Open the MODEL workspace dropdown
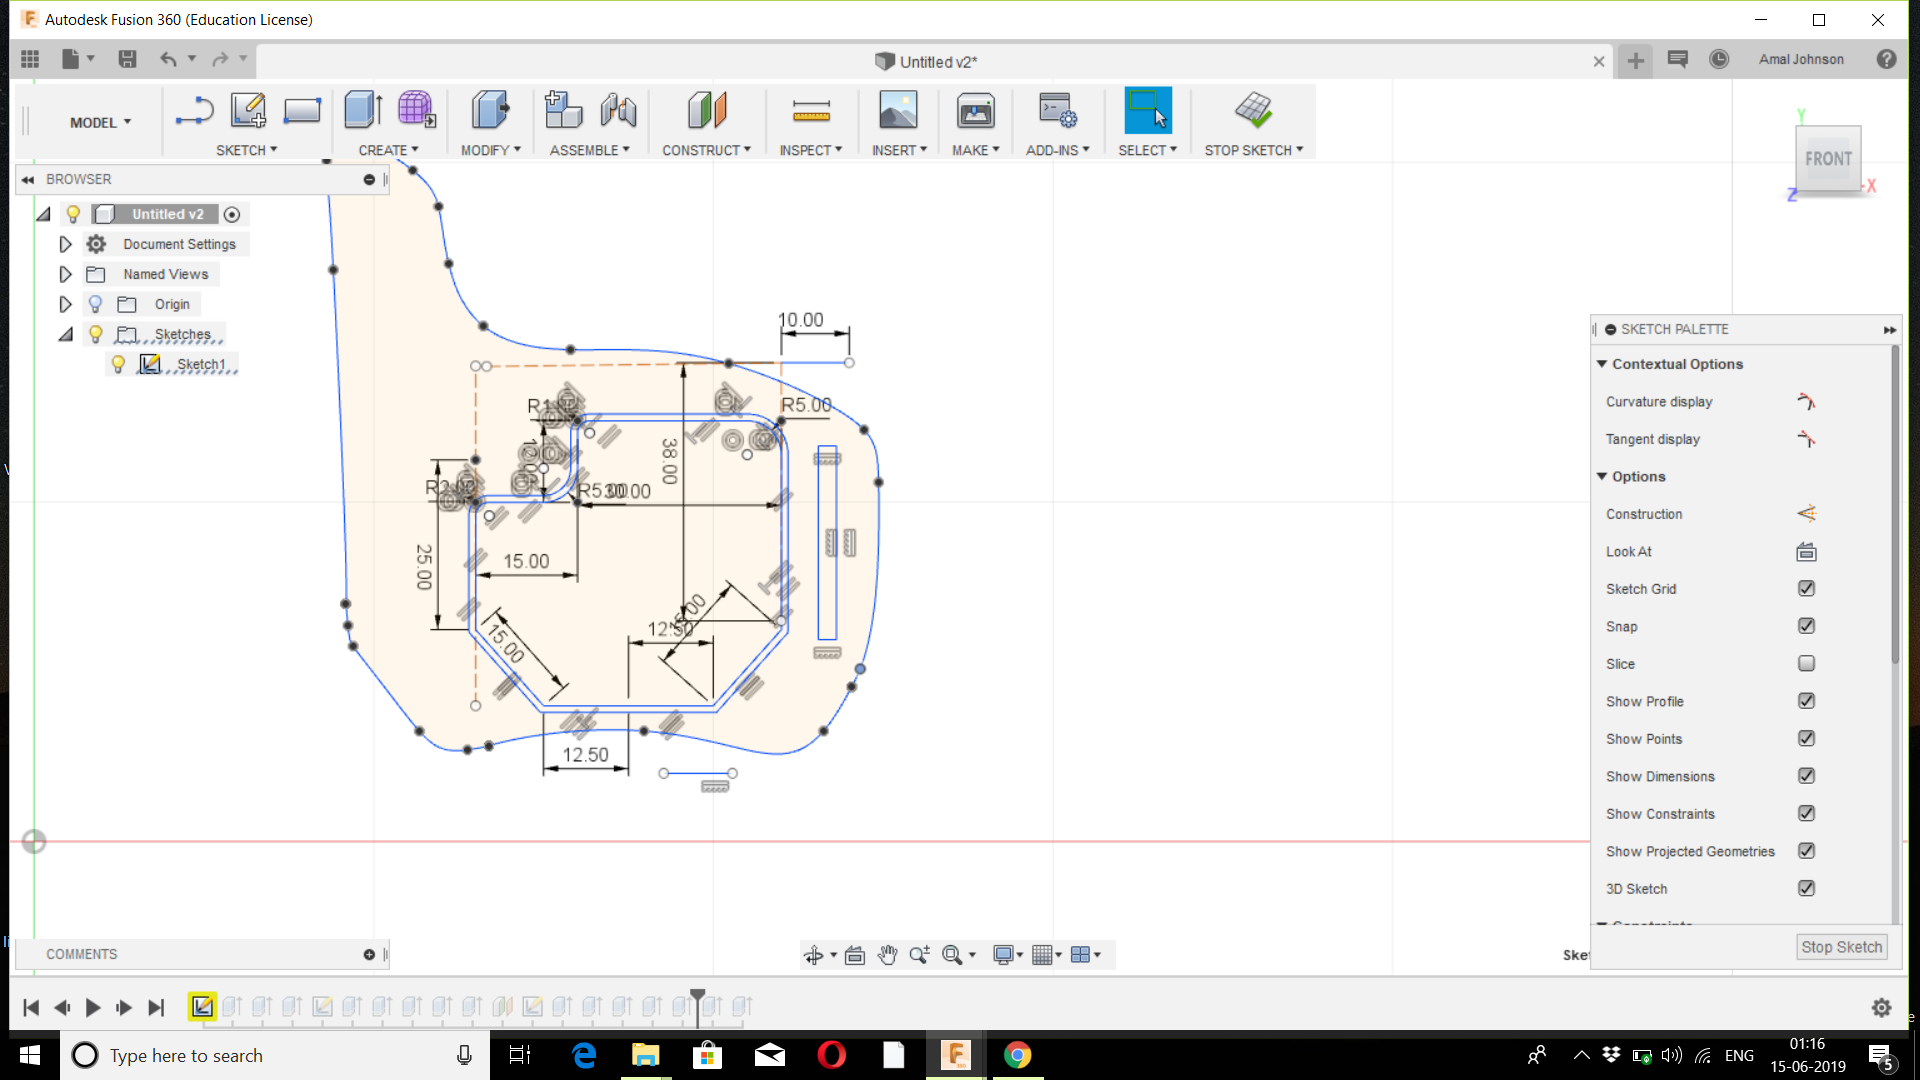The height and width of the screenshot is (1080, 1920). (100, 122)
